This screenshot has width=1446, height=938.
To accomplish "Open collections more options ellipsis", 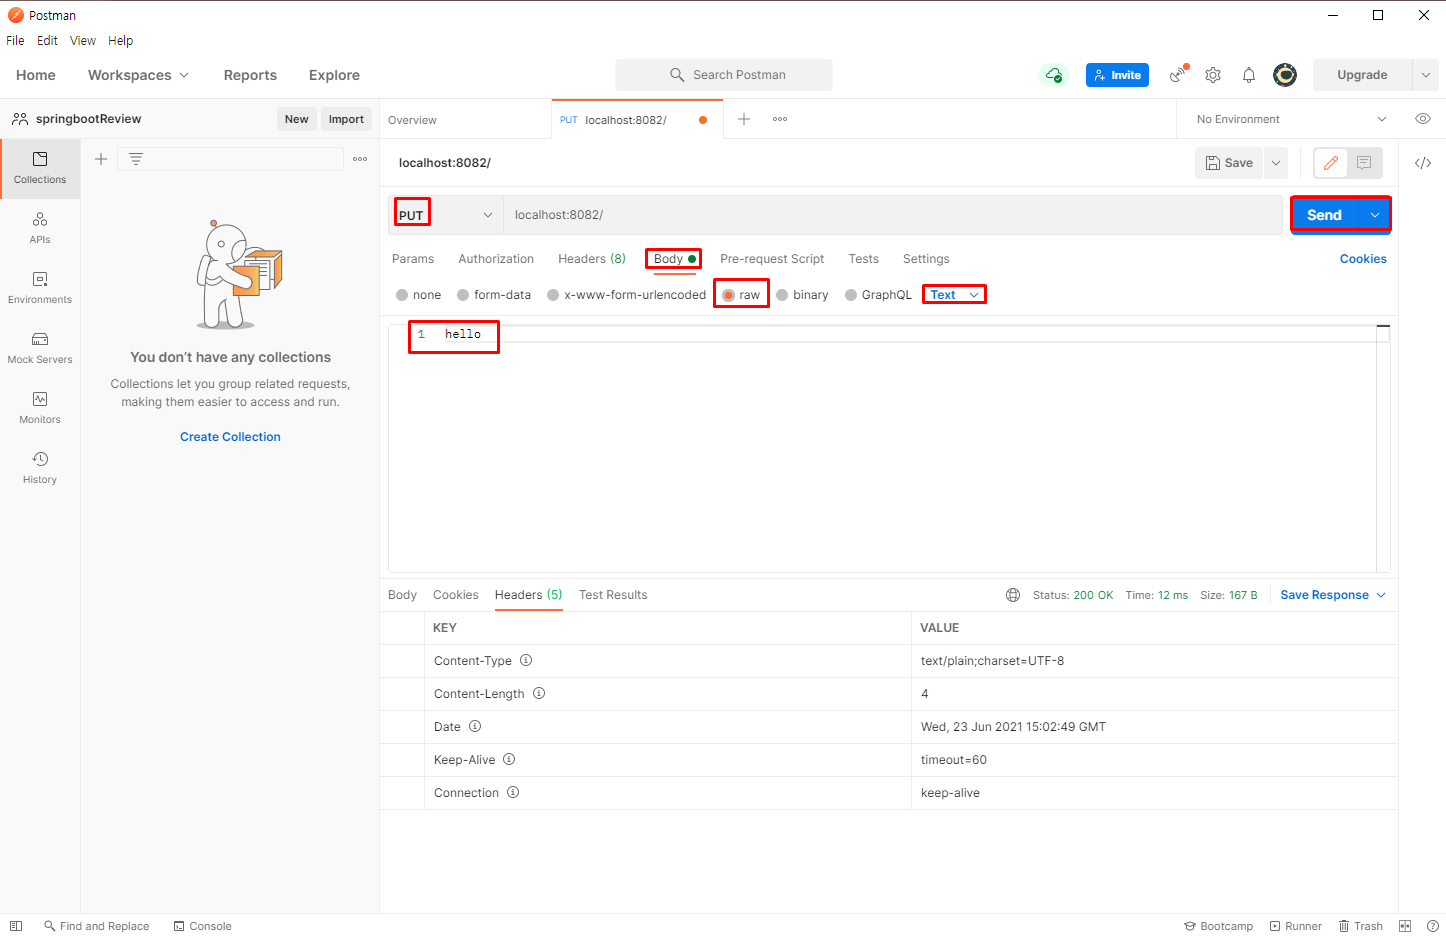I will (x=360, y=159).
